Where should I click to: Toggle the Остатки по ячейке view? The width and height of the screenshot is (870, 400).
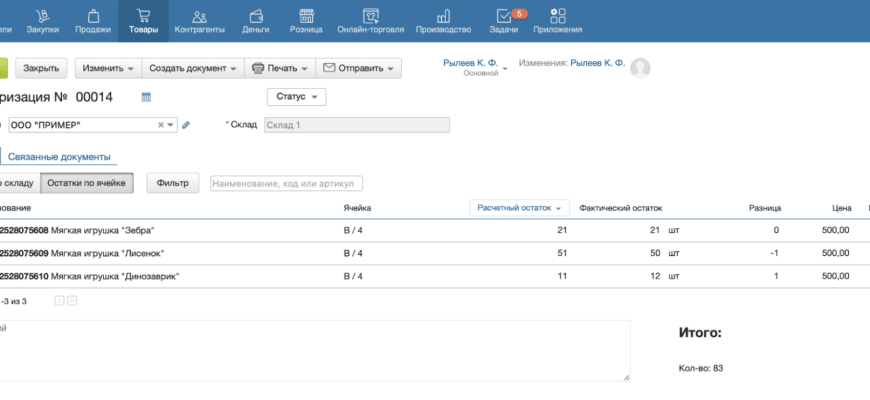pos(89,183)
